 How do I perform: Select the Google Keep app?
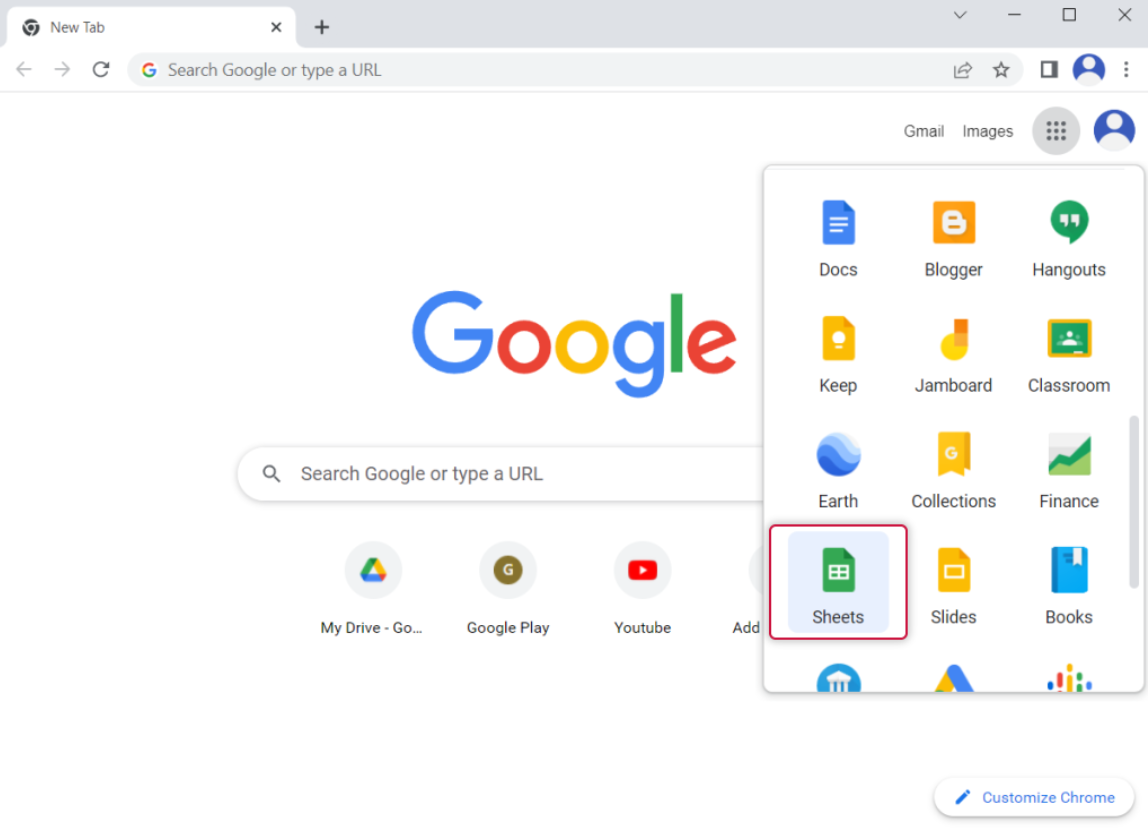(838, 353)
